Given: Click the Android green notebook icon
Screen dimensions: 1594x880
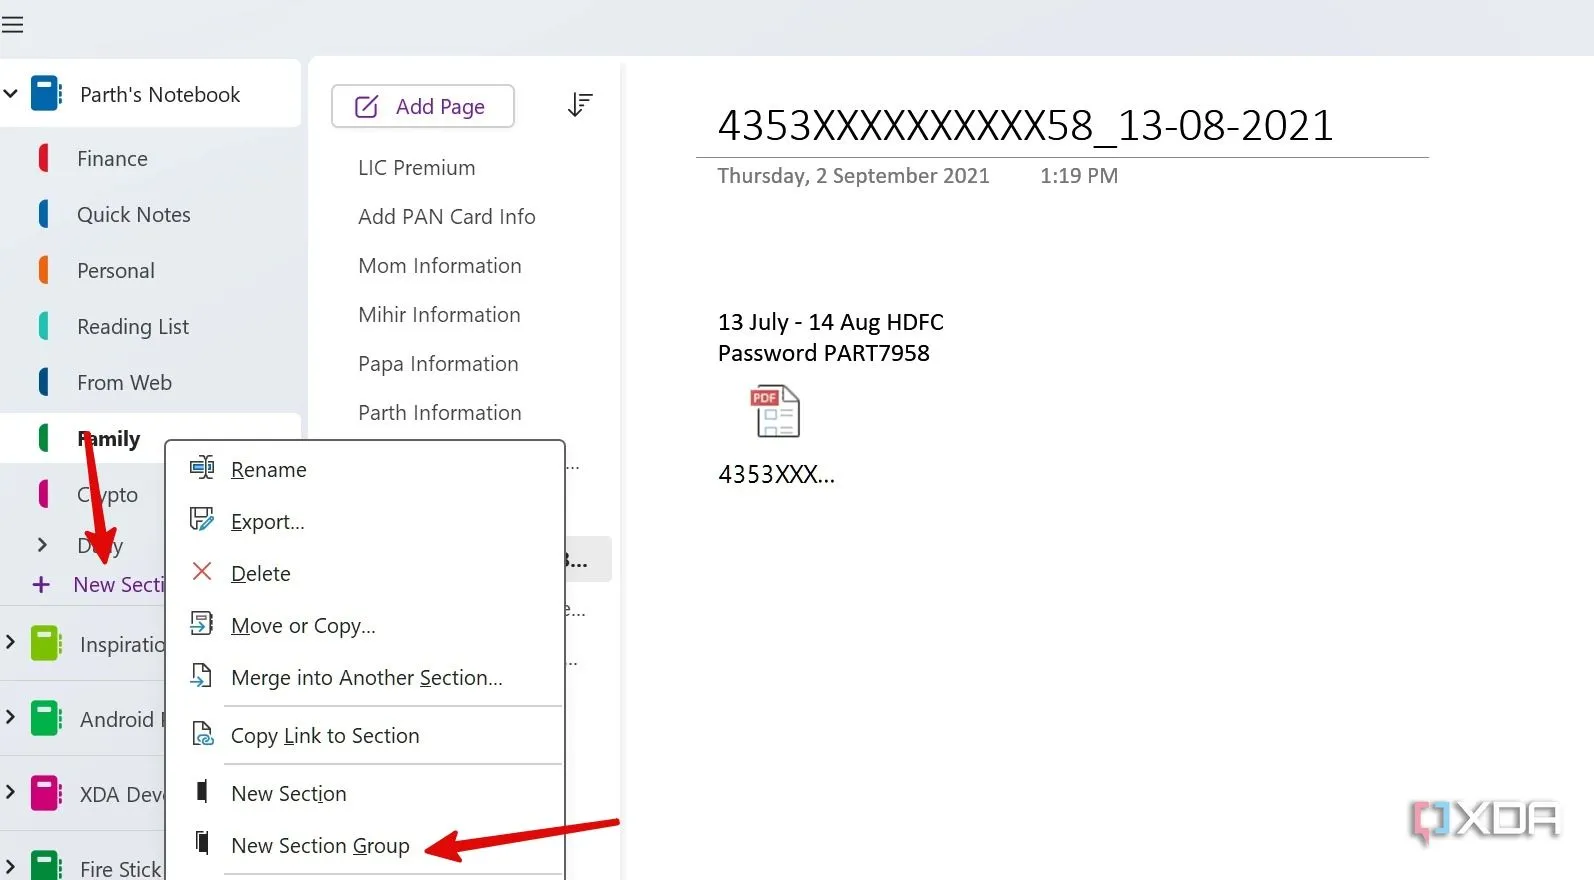Looking at the screenshot, I should (46, 719).
